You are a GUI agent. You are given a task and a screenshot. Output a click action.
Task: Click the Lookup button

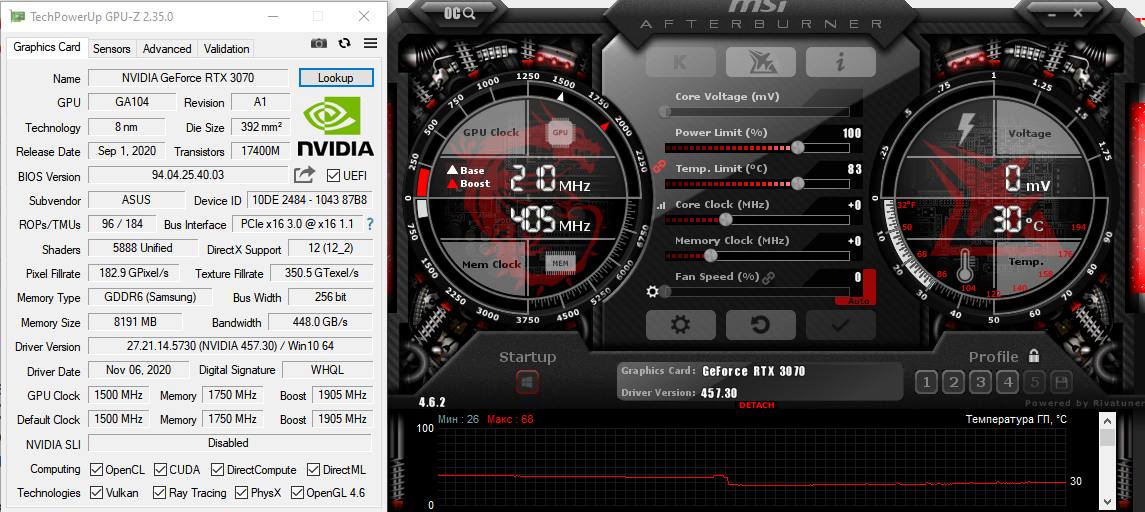pyautogui.click(x=336, y=77)
